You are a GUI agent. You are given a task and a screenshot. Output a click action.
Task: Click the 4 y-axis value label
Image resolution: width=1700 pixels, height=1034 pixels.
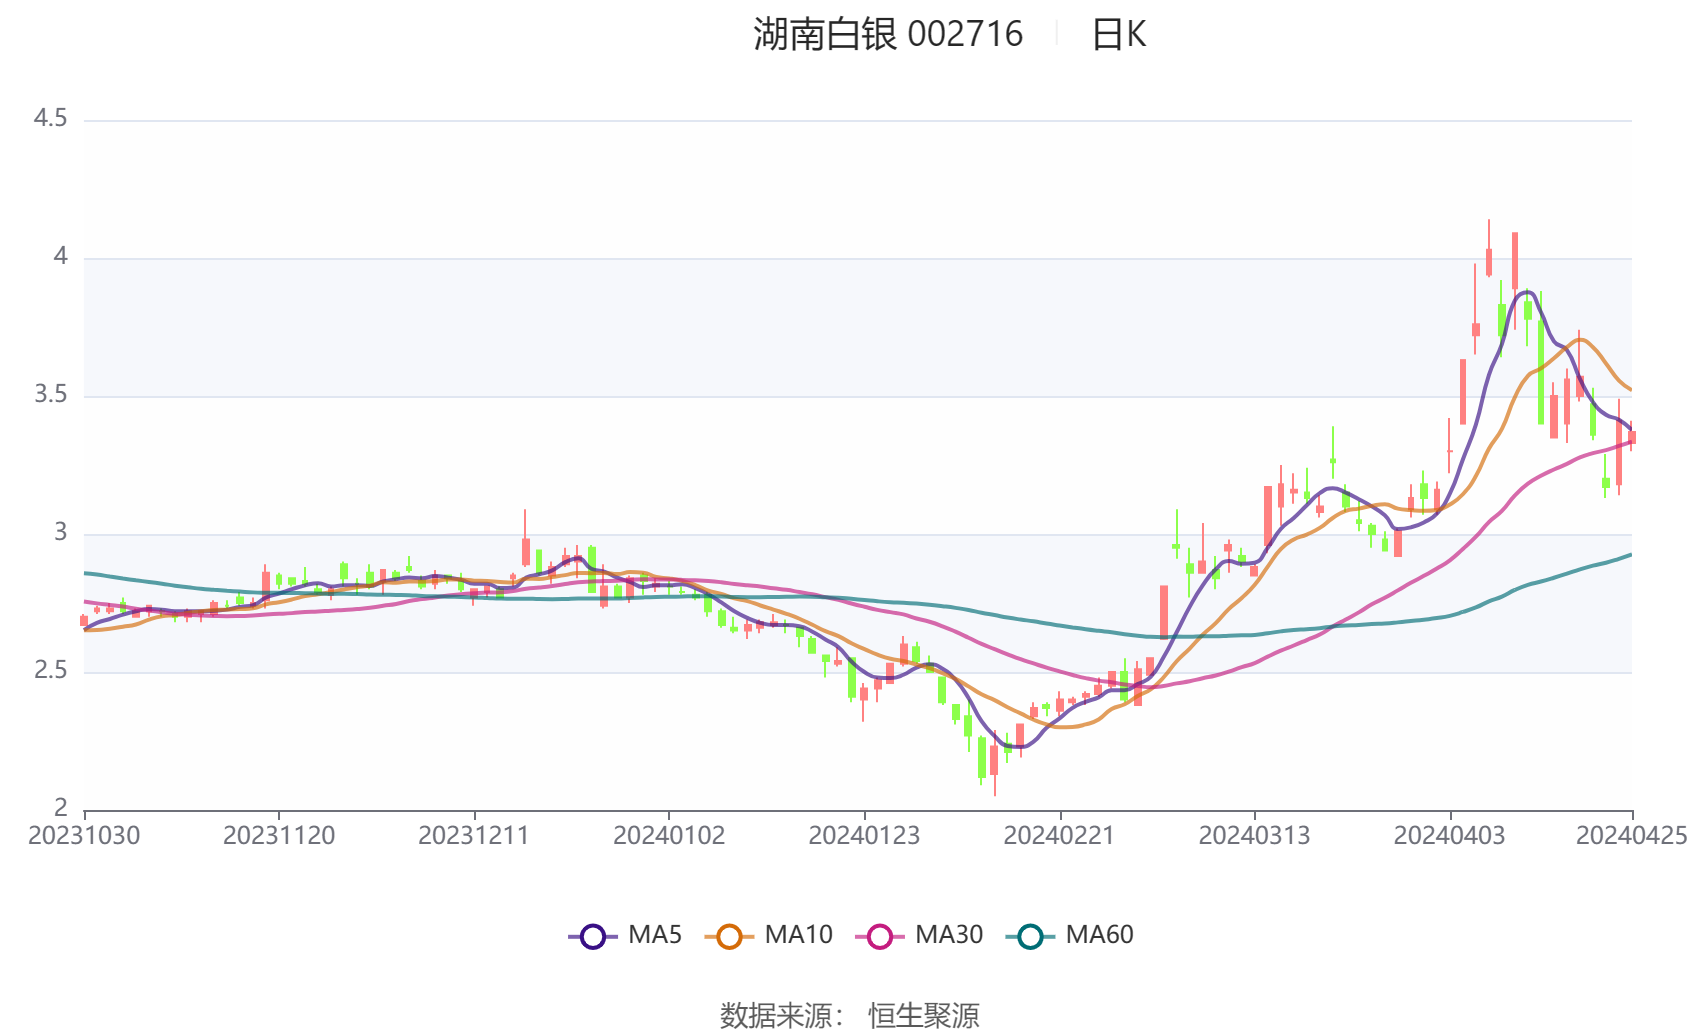pos(60,257)
